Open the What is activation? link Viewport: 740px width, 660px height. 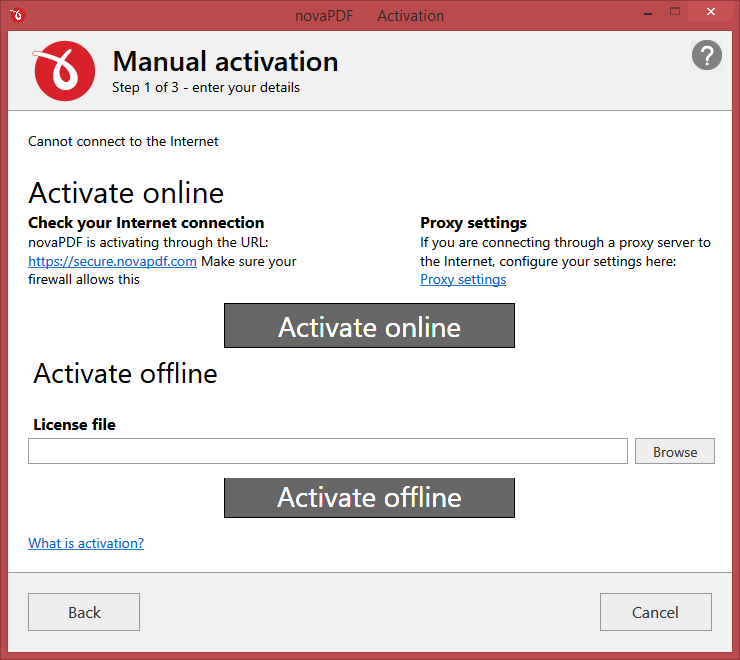[86, 543]
